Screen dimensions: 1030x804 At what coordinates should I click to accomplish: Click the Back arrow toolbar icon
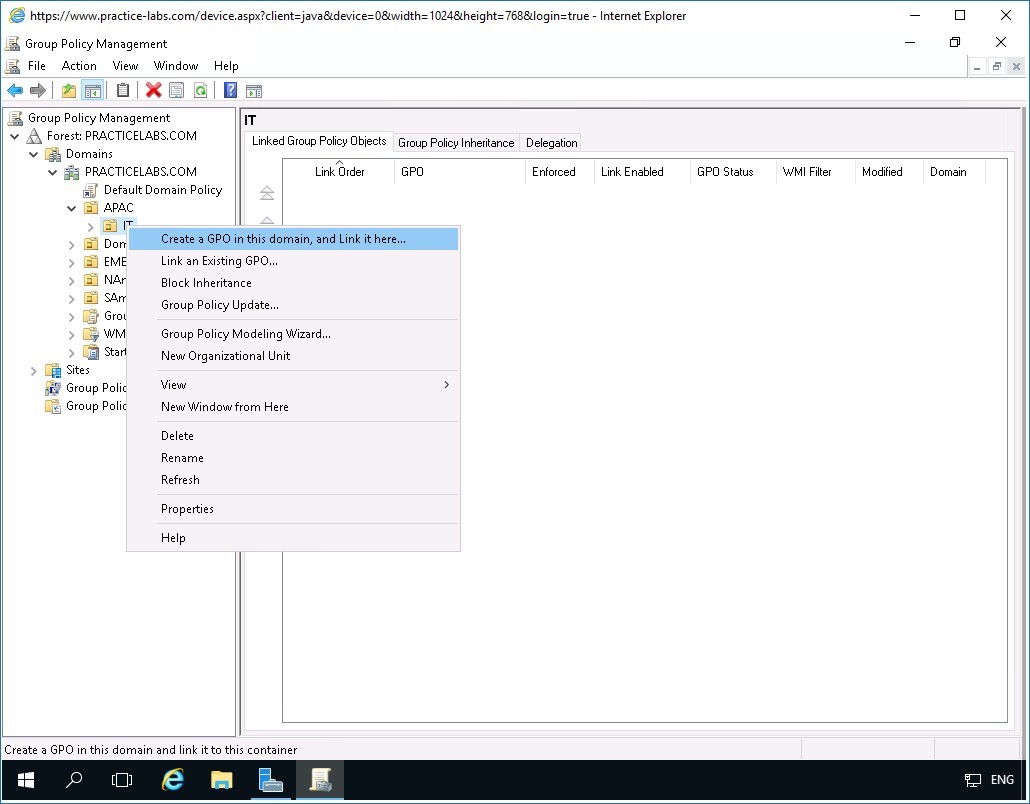tap(14, 91)
